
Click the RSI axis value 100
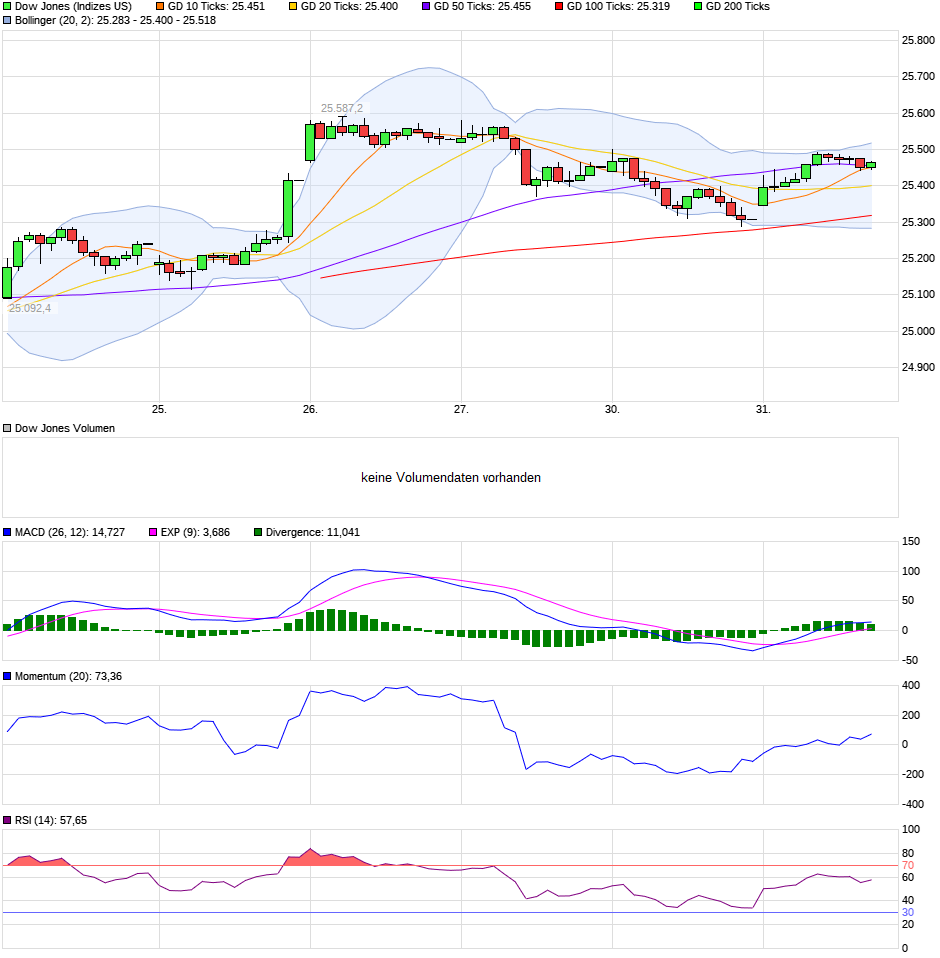[911, 830]
